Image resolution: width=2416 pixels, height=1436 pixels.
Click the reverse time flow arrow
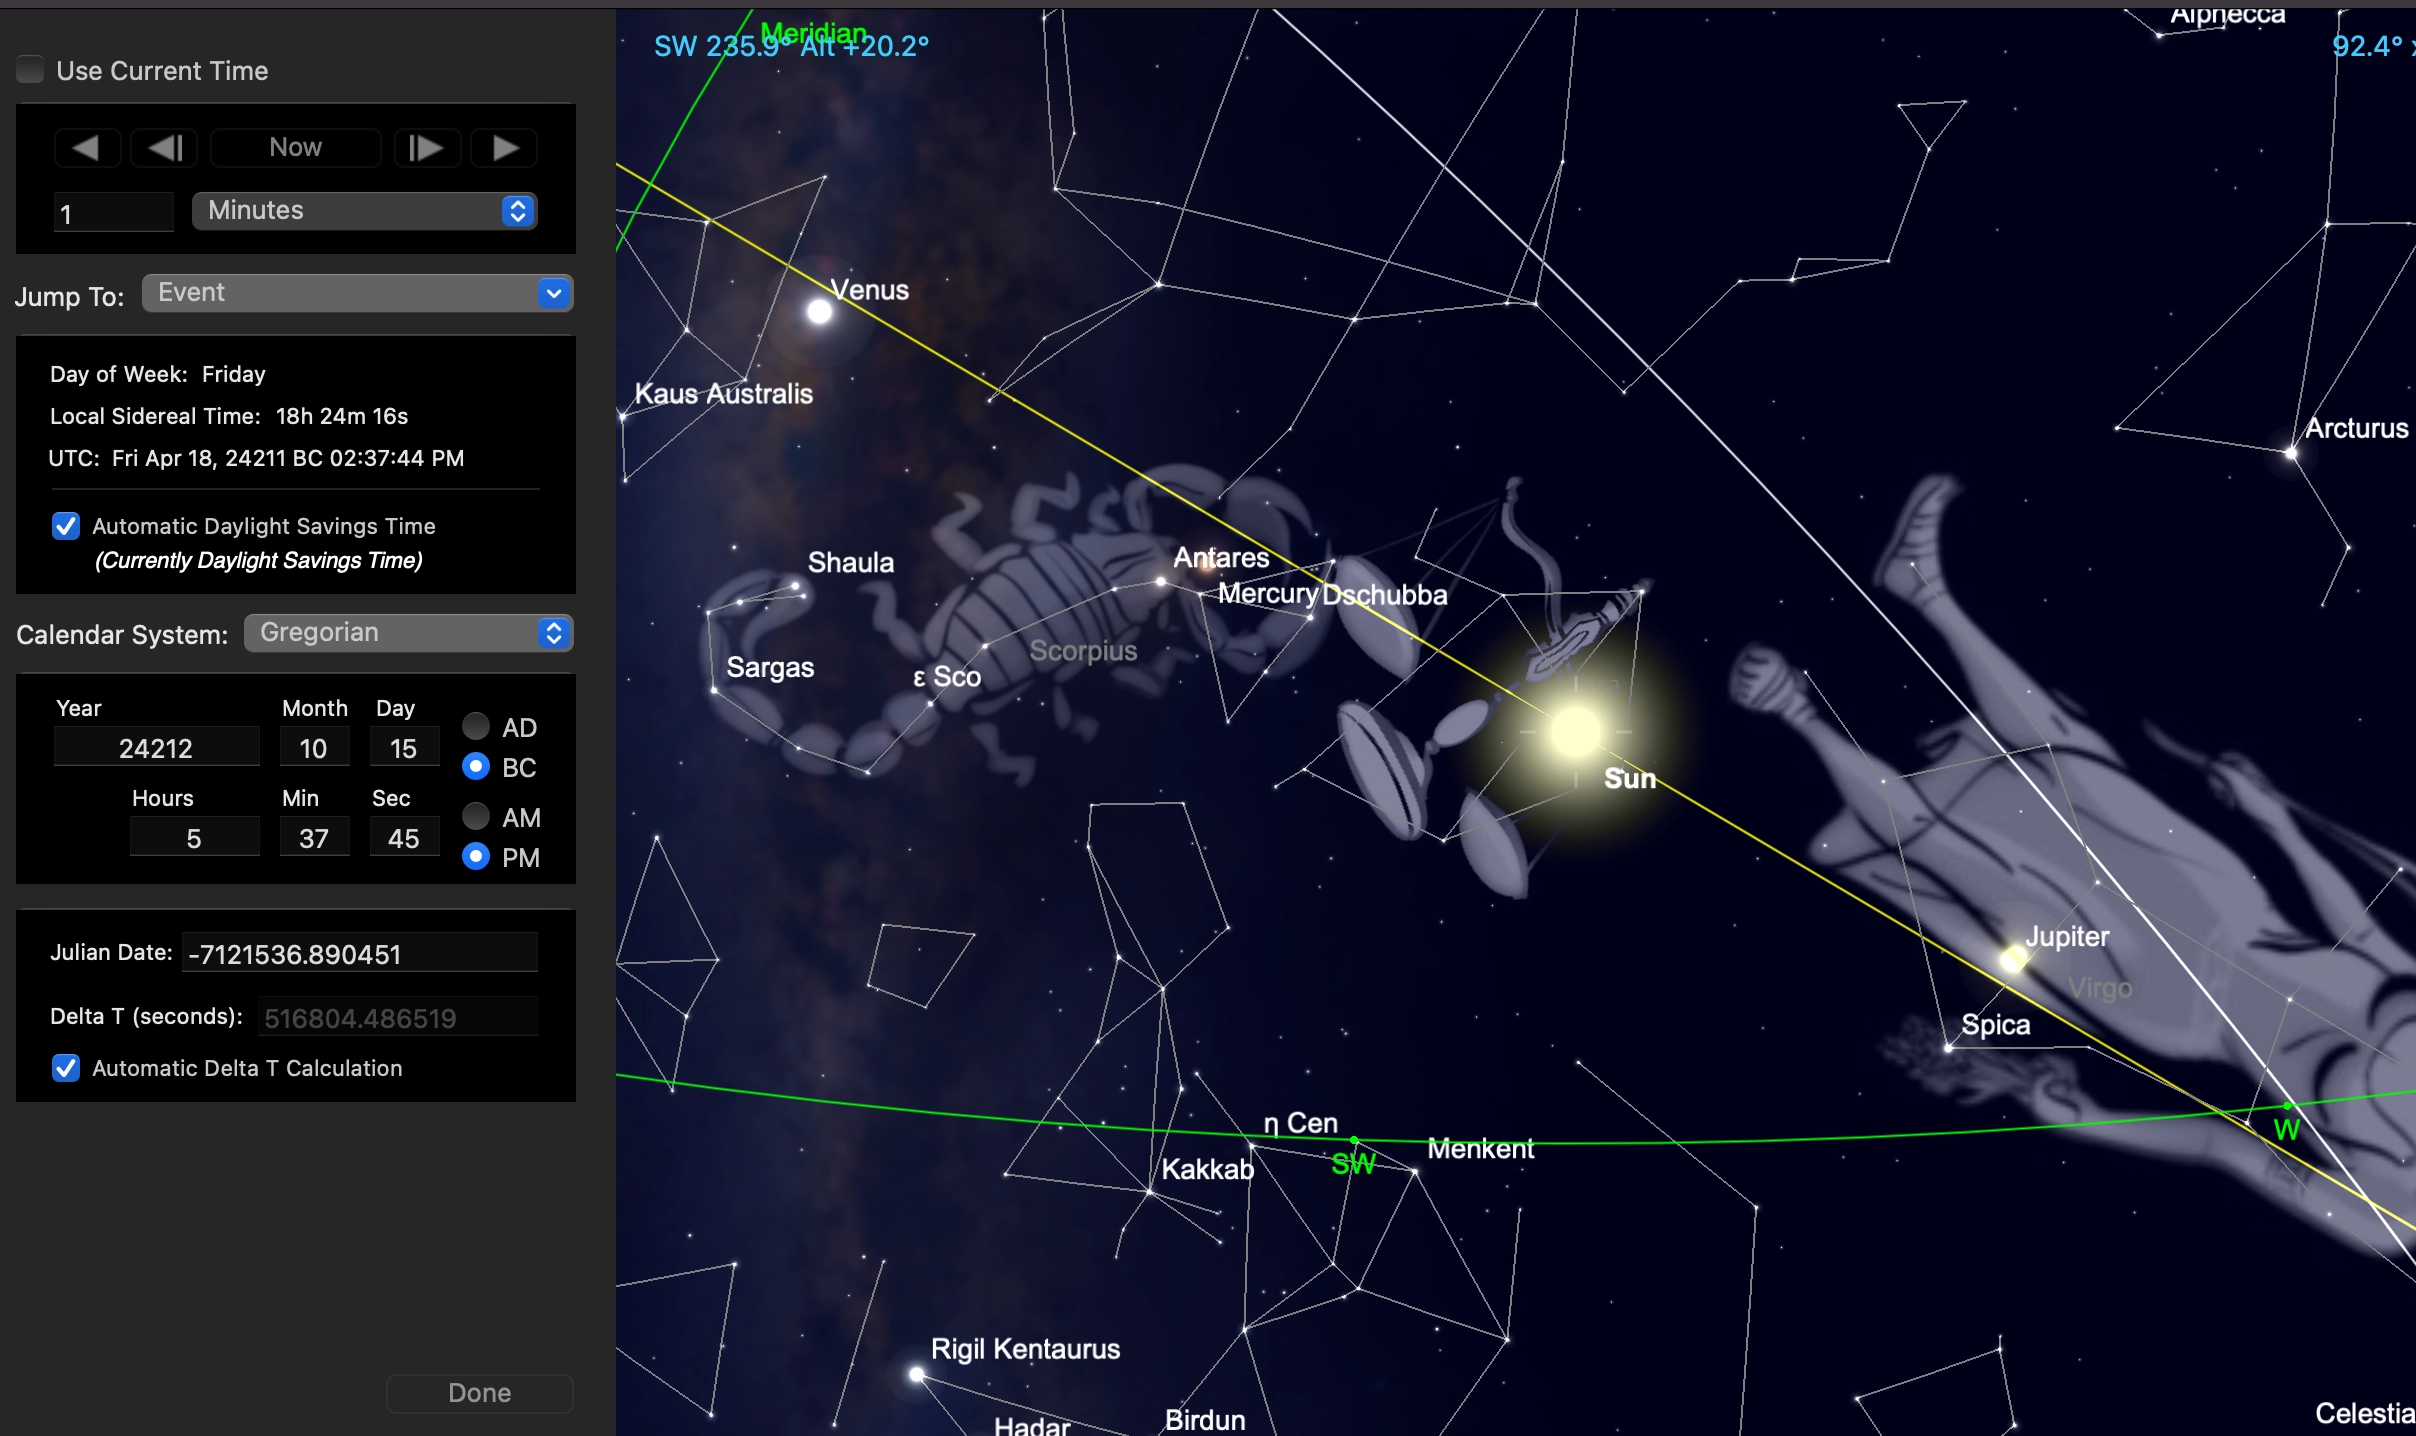[87, 148]
